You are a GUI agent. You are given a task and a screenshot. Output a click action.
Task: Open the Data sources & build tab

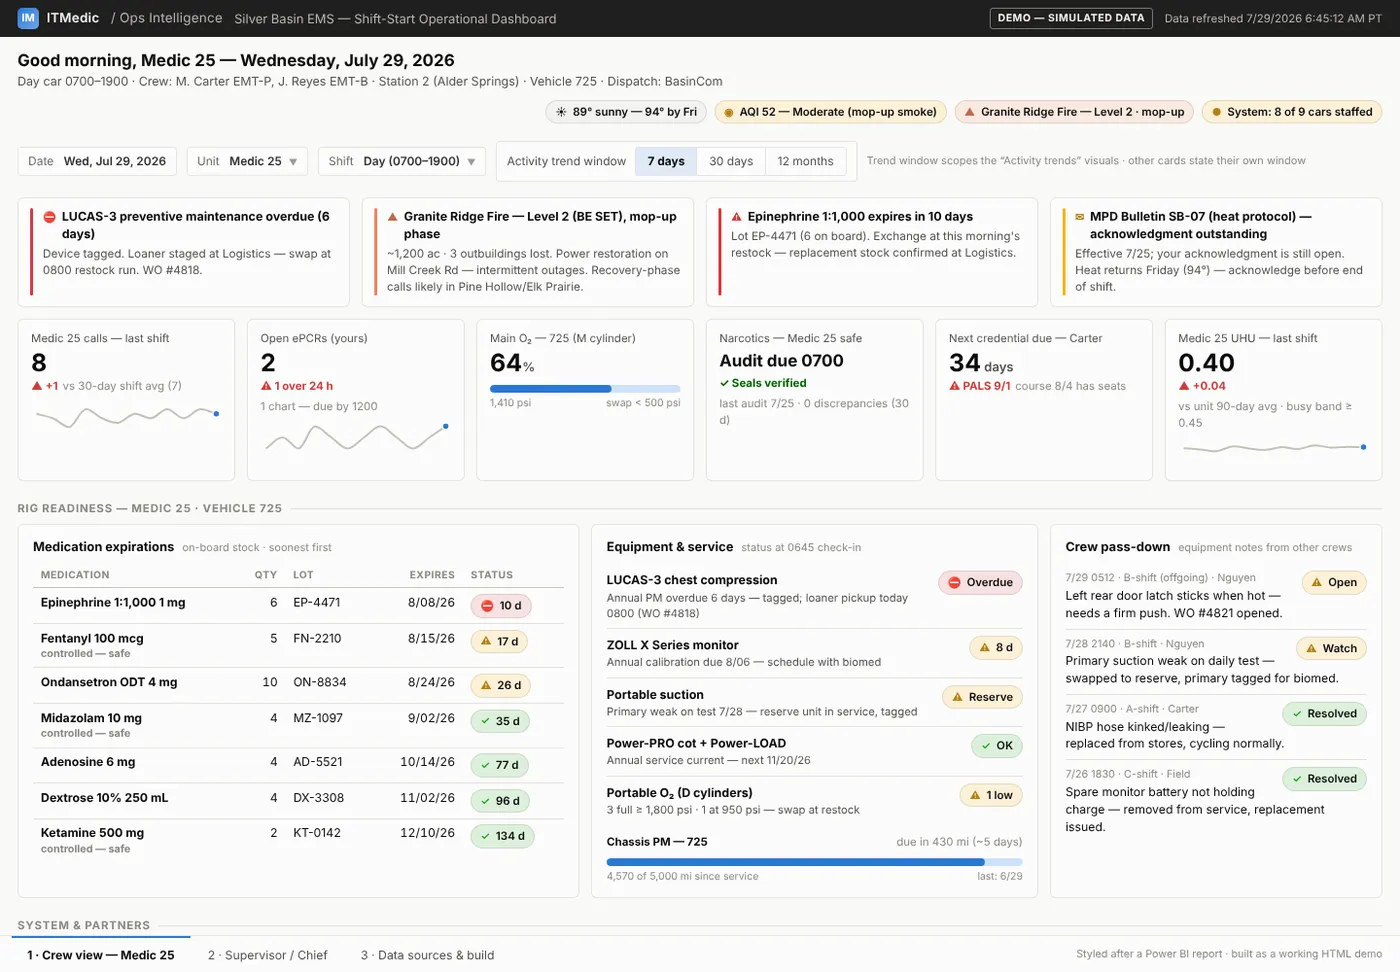point(427,955)
